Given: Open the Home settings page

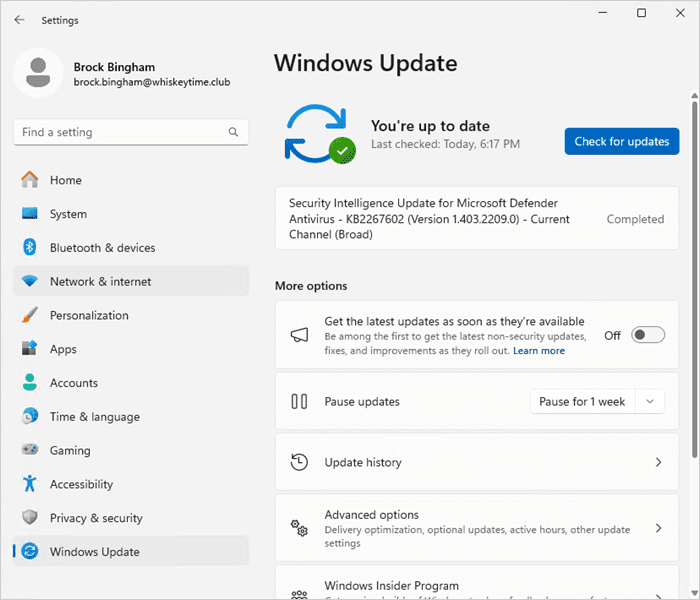Looking at the screenshot, I should tap(131, 180).
